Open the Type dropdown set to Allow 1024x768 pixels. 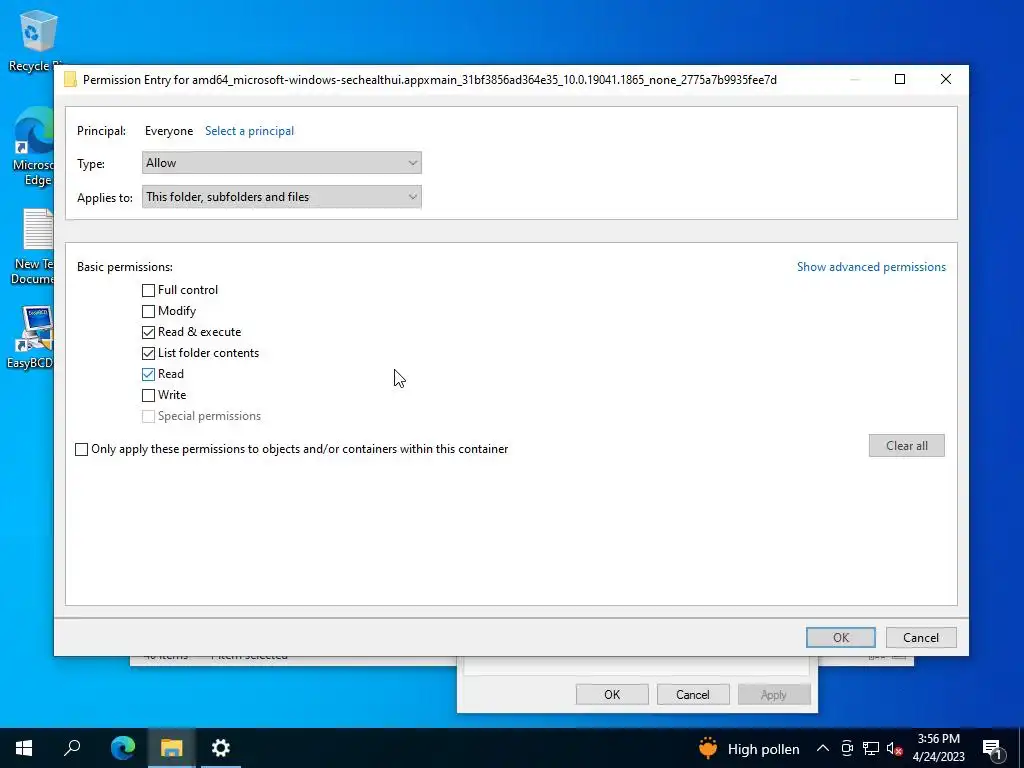point(281,163)
